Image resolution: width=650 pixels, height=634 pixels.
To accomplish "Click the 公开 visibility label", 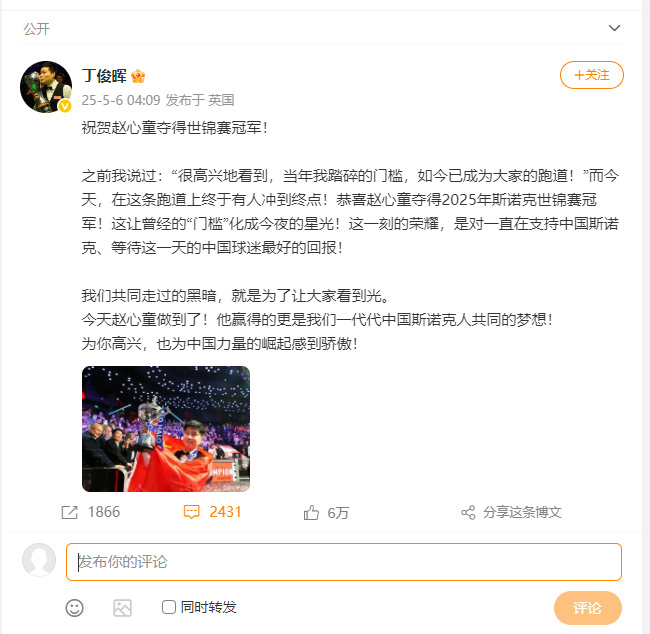I will 36,29.
